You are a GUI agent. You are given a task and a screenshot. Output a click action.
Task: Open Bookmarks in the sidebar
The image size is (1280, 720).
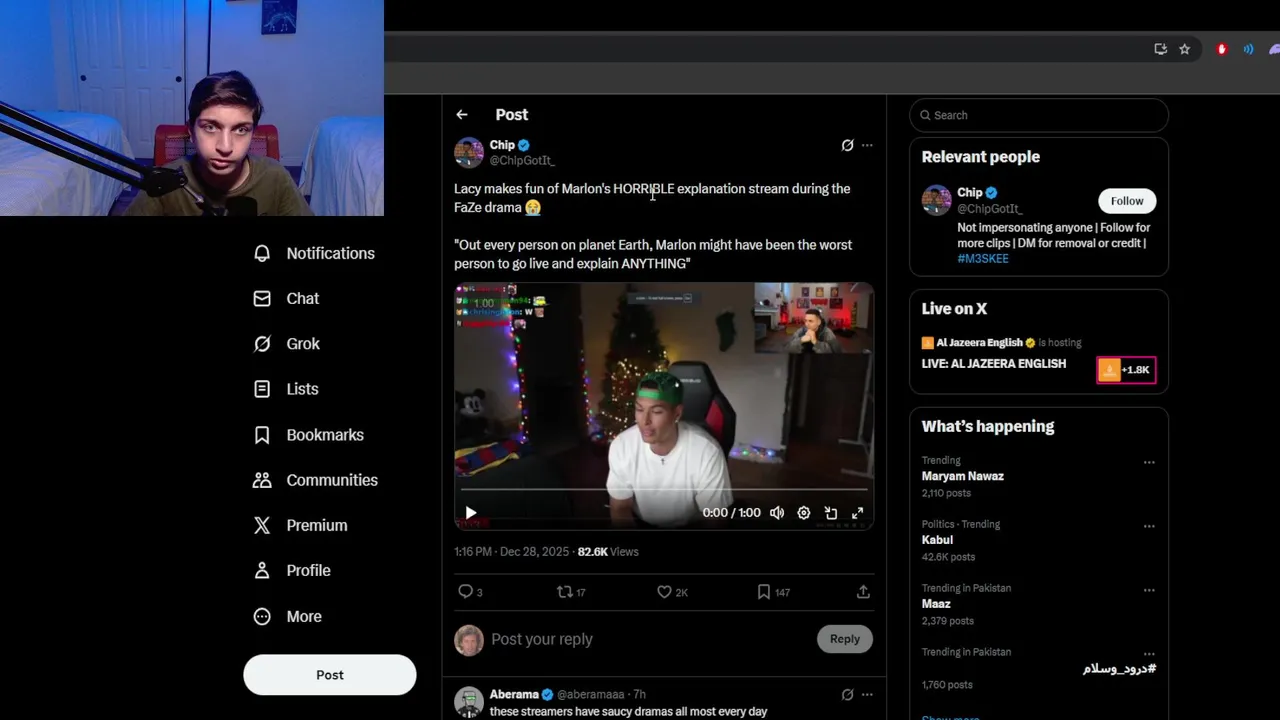pos(309,435)
